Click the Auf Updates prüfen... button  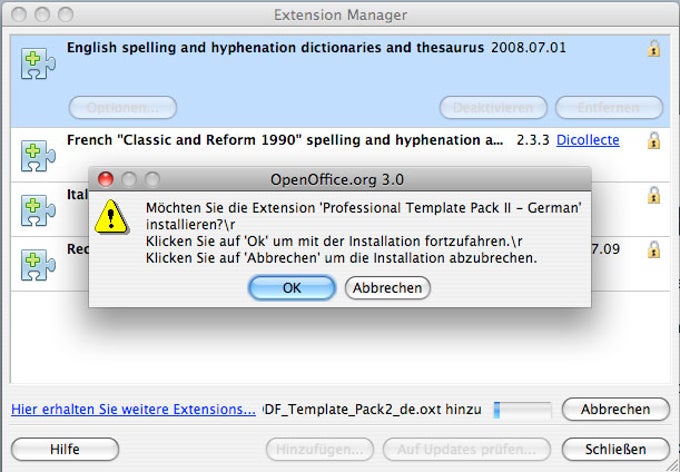467,449
